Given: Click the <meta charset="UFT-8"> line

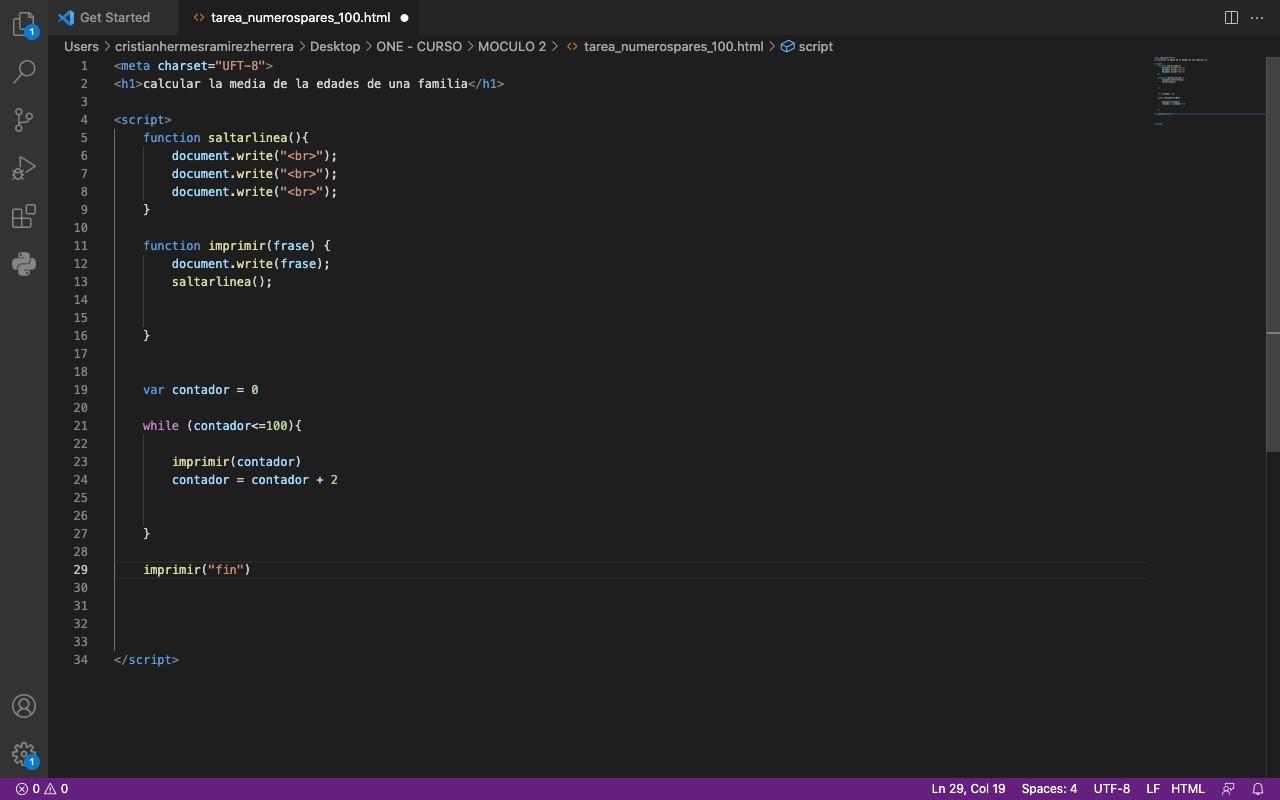Looking at the screenshot, I should coord(193,66).
